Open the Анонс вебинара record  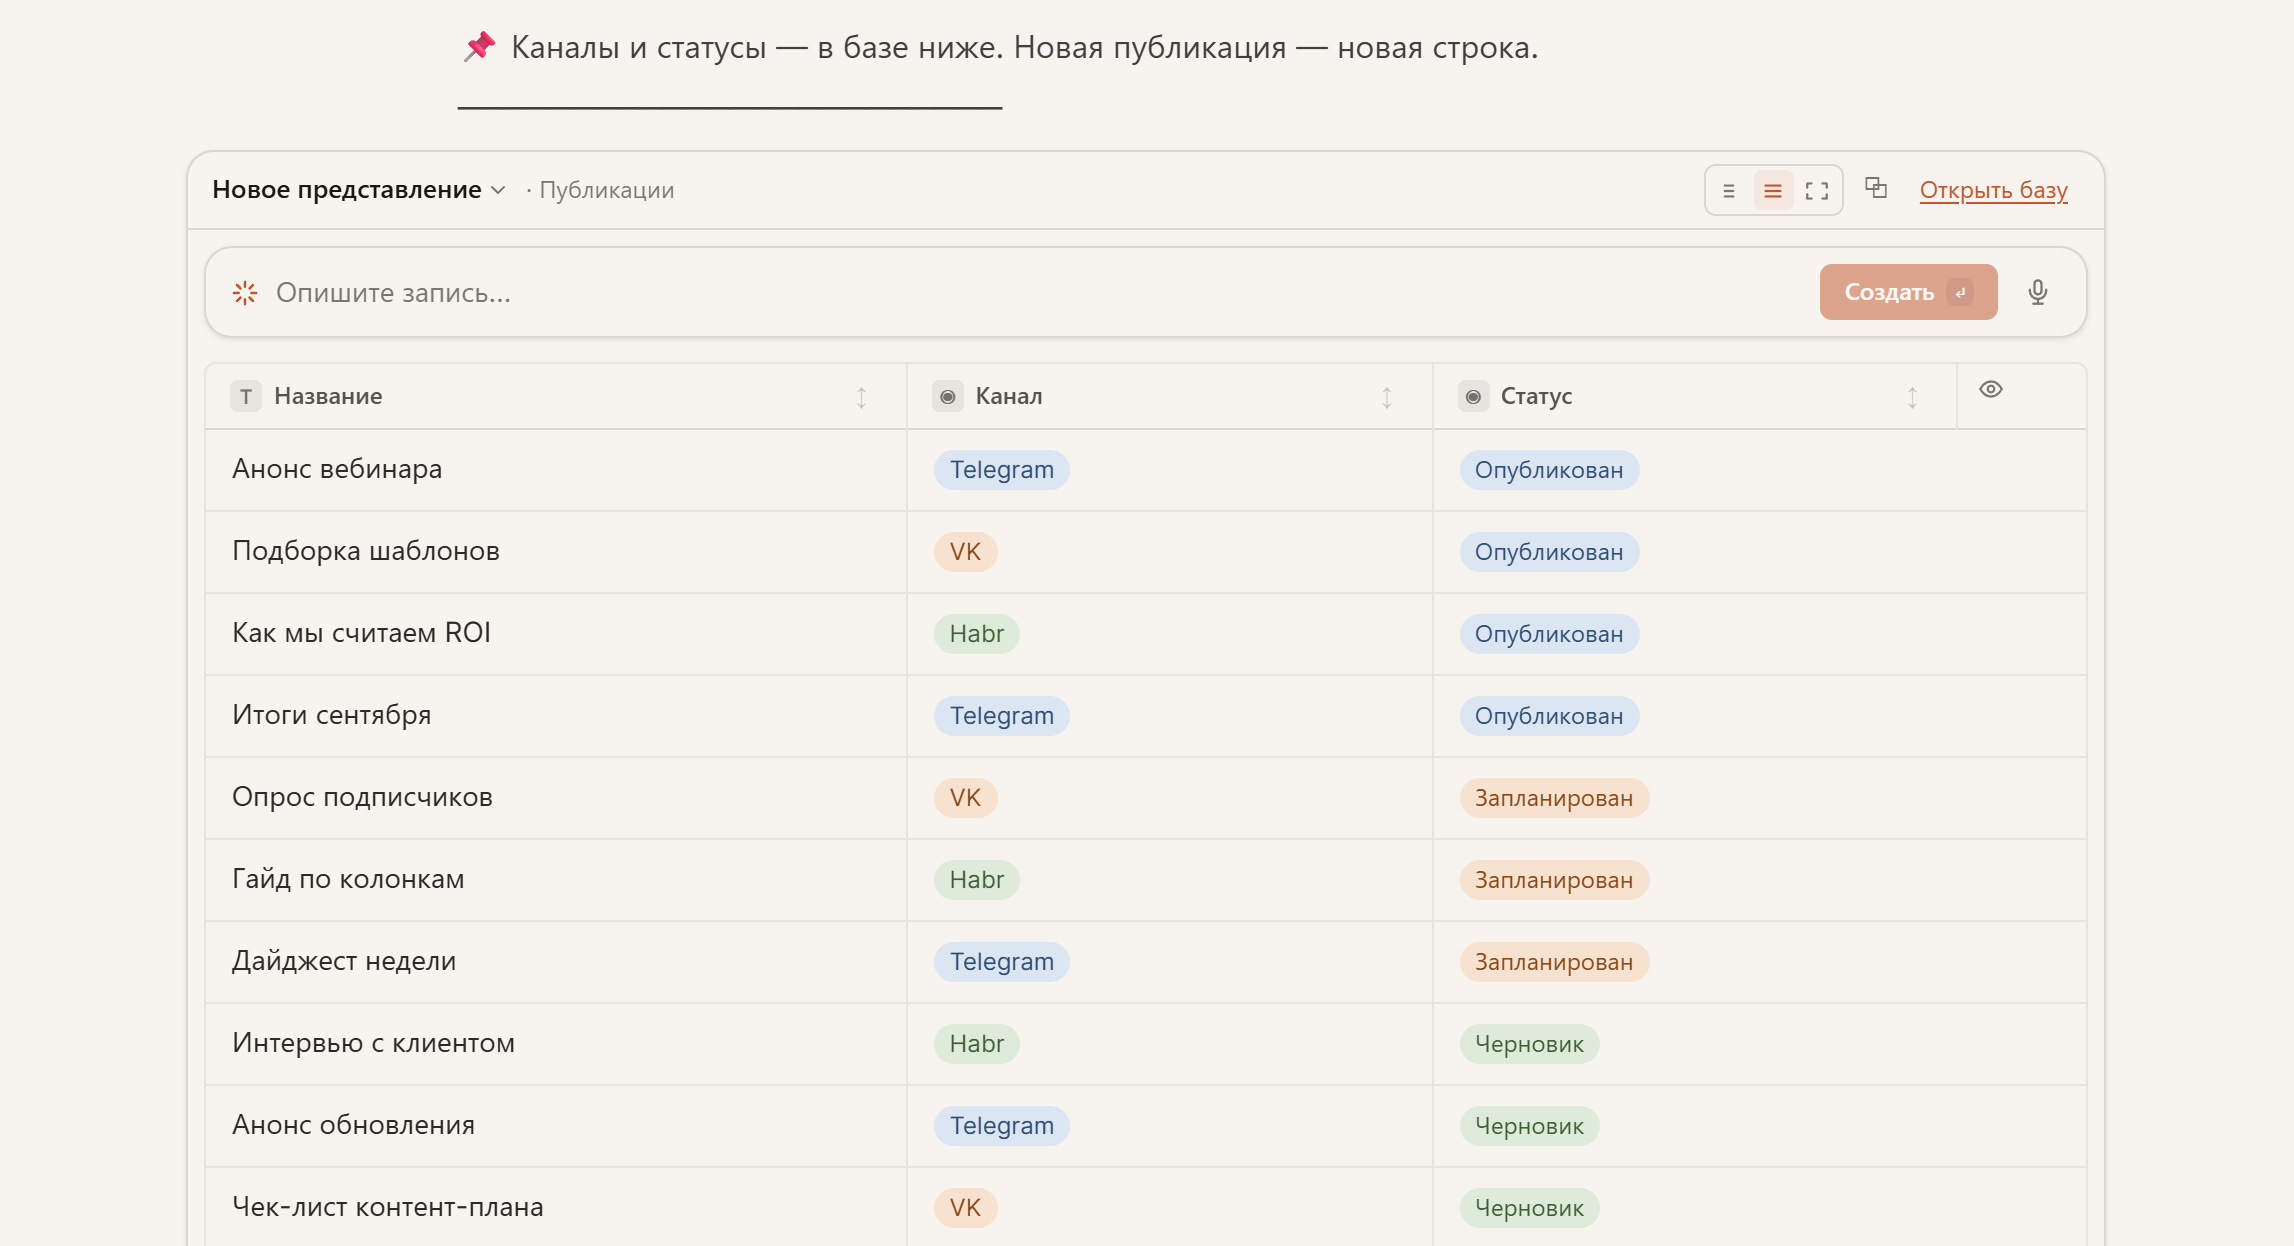pos(337,469)
